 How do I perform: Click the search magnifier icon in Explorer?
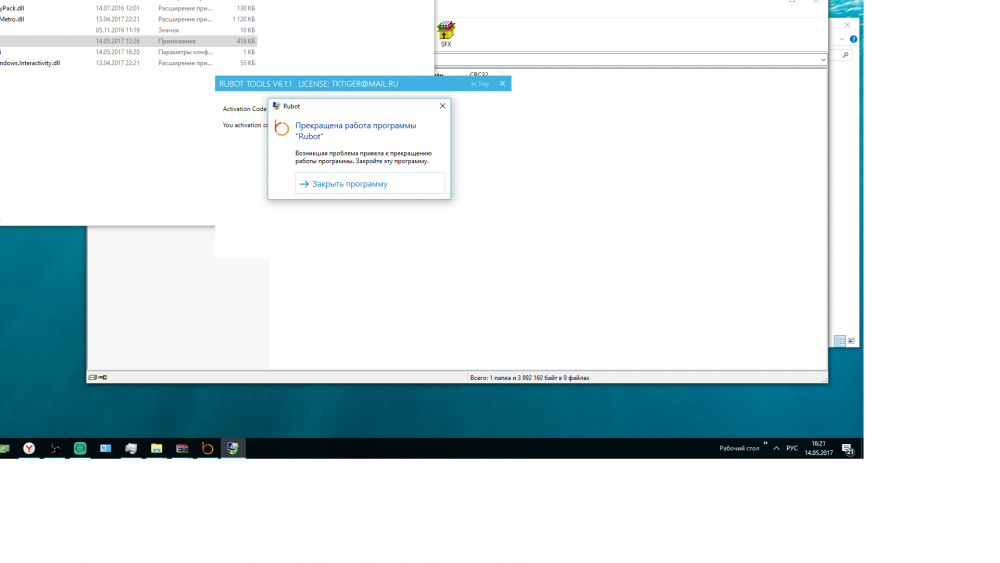[x=846, y=56]
